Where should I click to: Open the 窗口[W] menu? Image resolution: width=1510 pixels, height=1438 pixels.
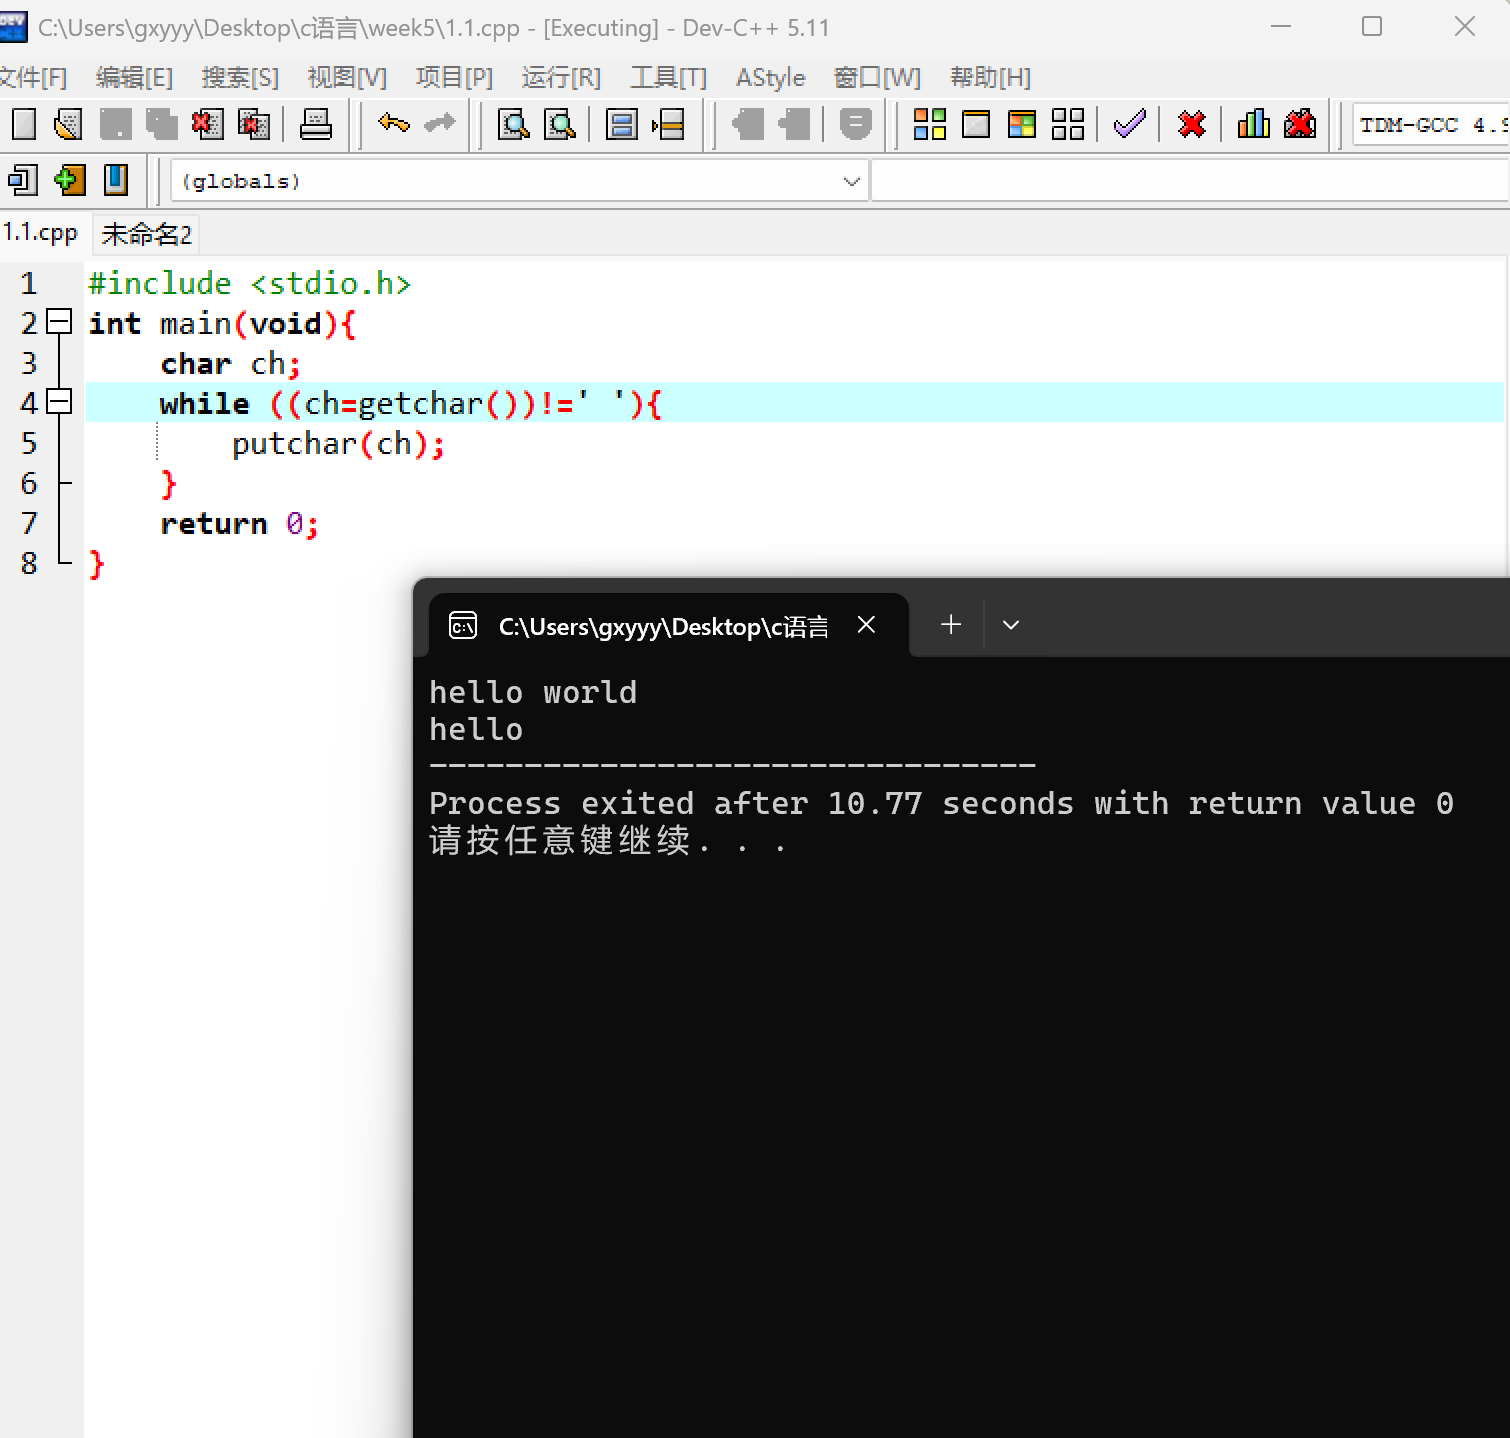[x=877, y=77]
